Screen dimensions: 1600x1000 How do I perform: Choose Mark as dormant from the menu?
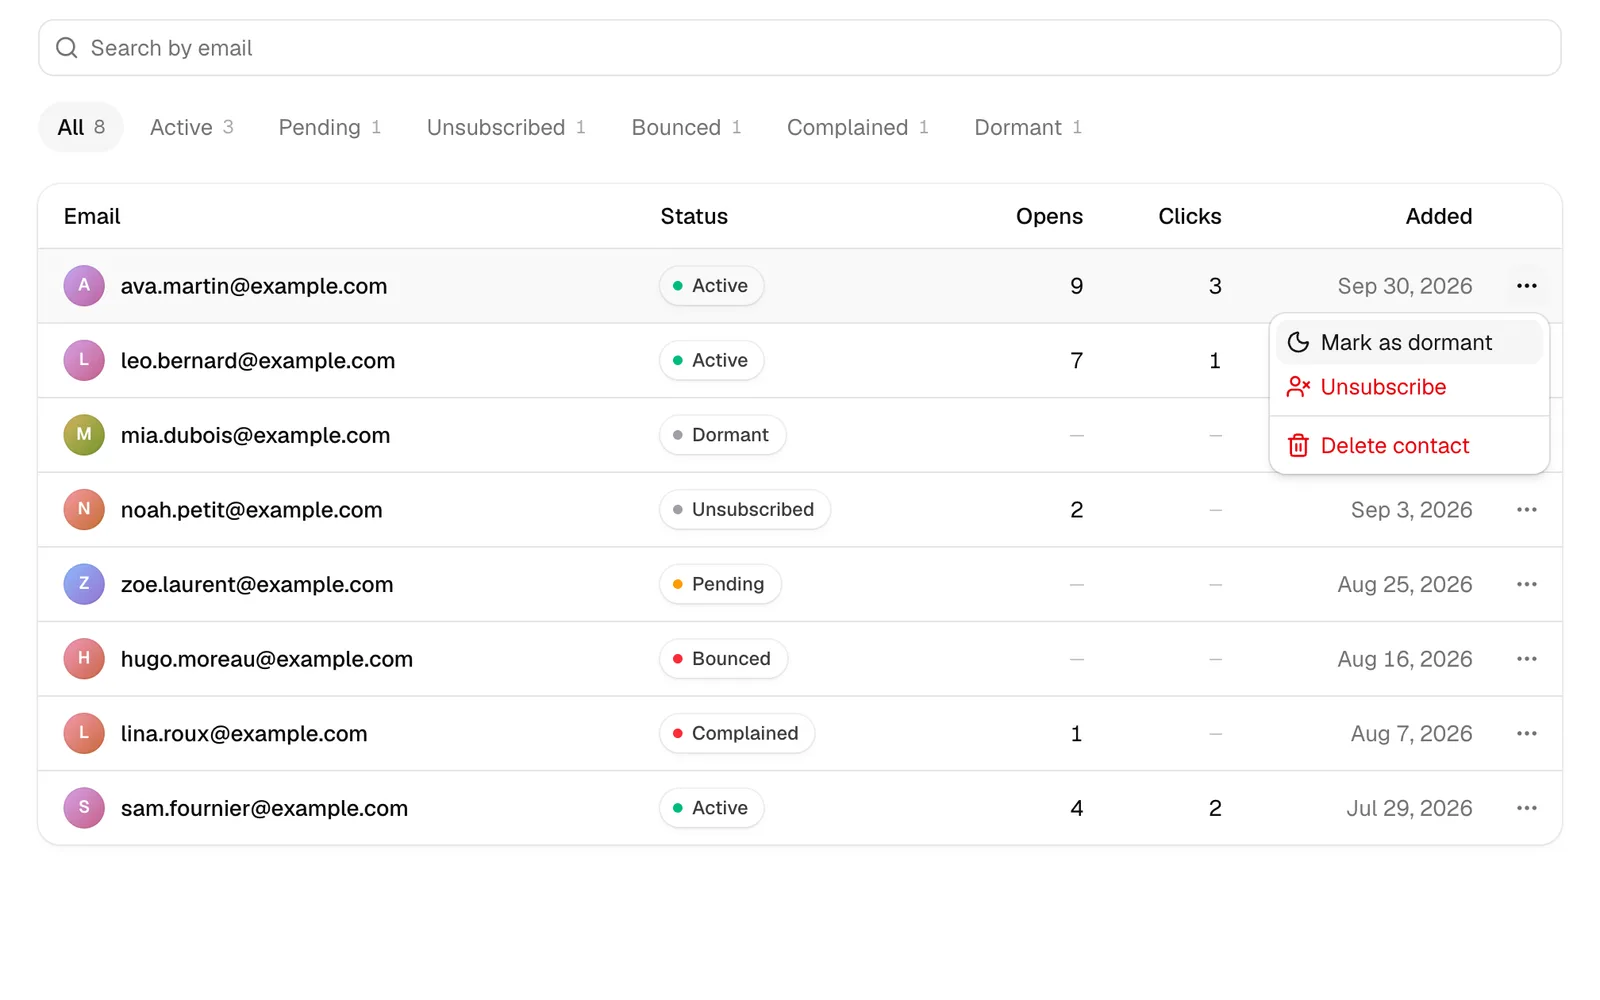pyautogui.click(x=1409, y=343)
